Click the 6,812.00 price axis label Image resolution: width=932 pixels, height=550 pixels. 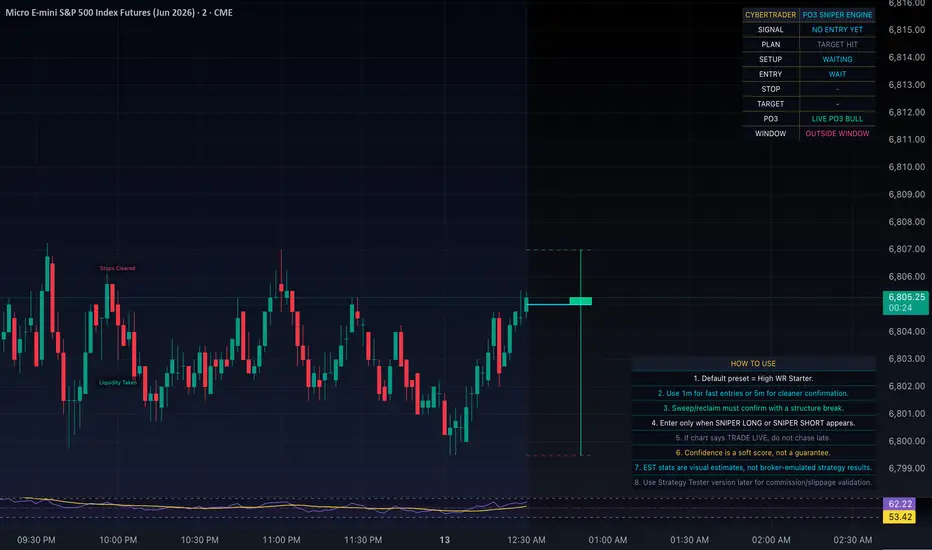click(x=906, y=112)
